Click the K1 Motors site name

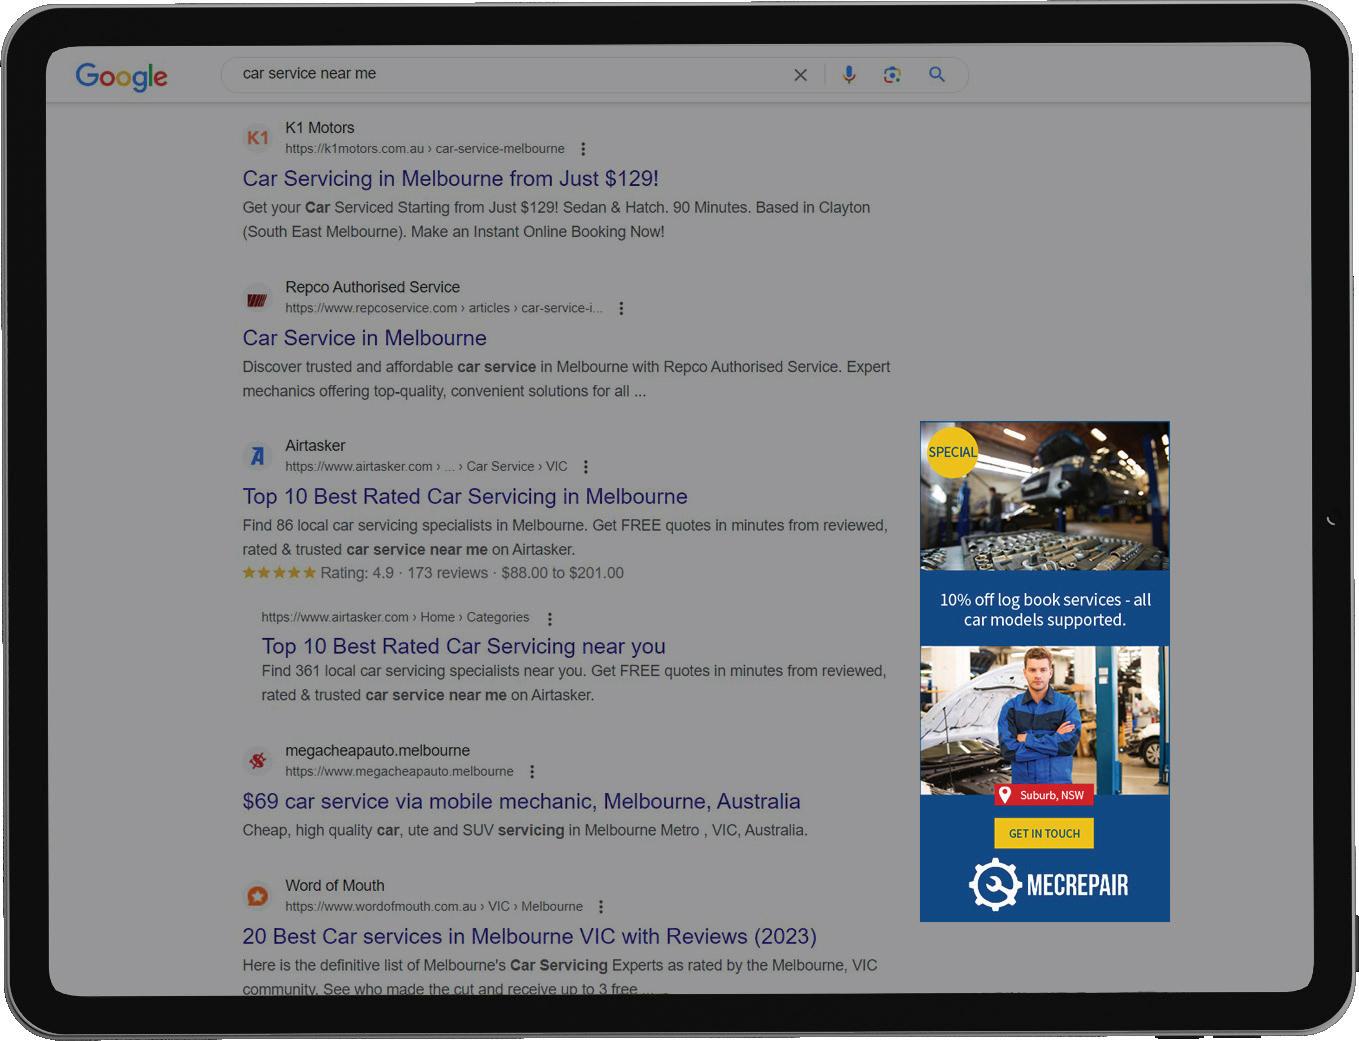tap(320, 128)
